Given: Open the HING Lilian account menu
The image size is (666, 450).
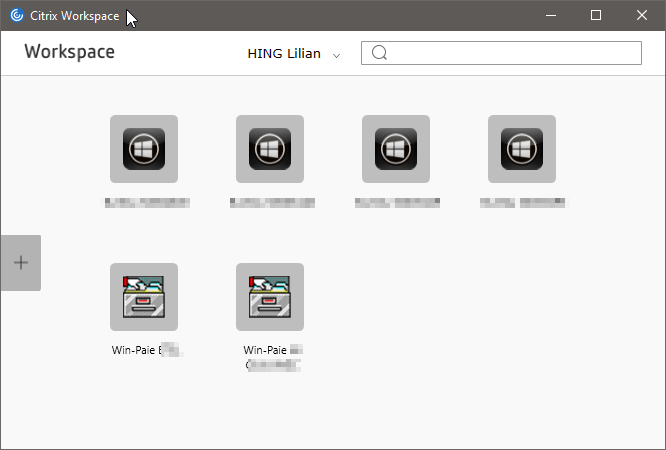Looking at the screenshot, I should point(284,54).
